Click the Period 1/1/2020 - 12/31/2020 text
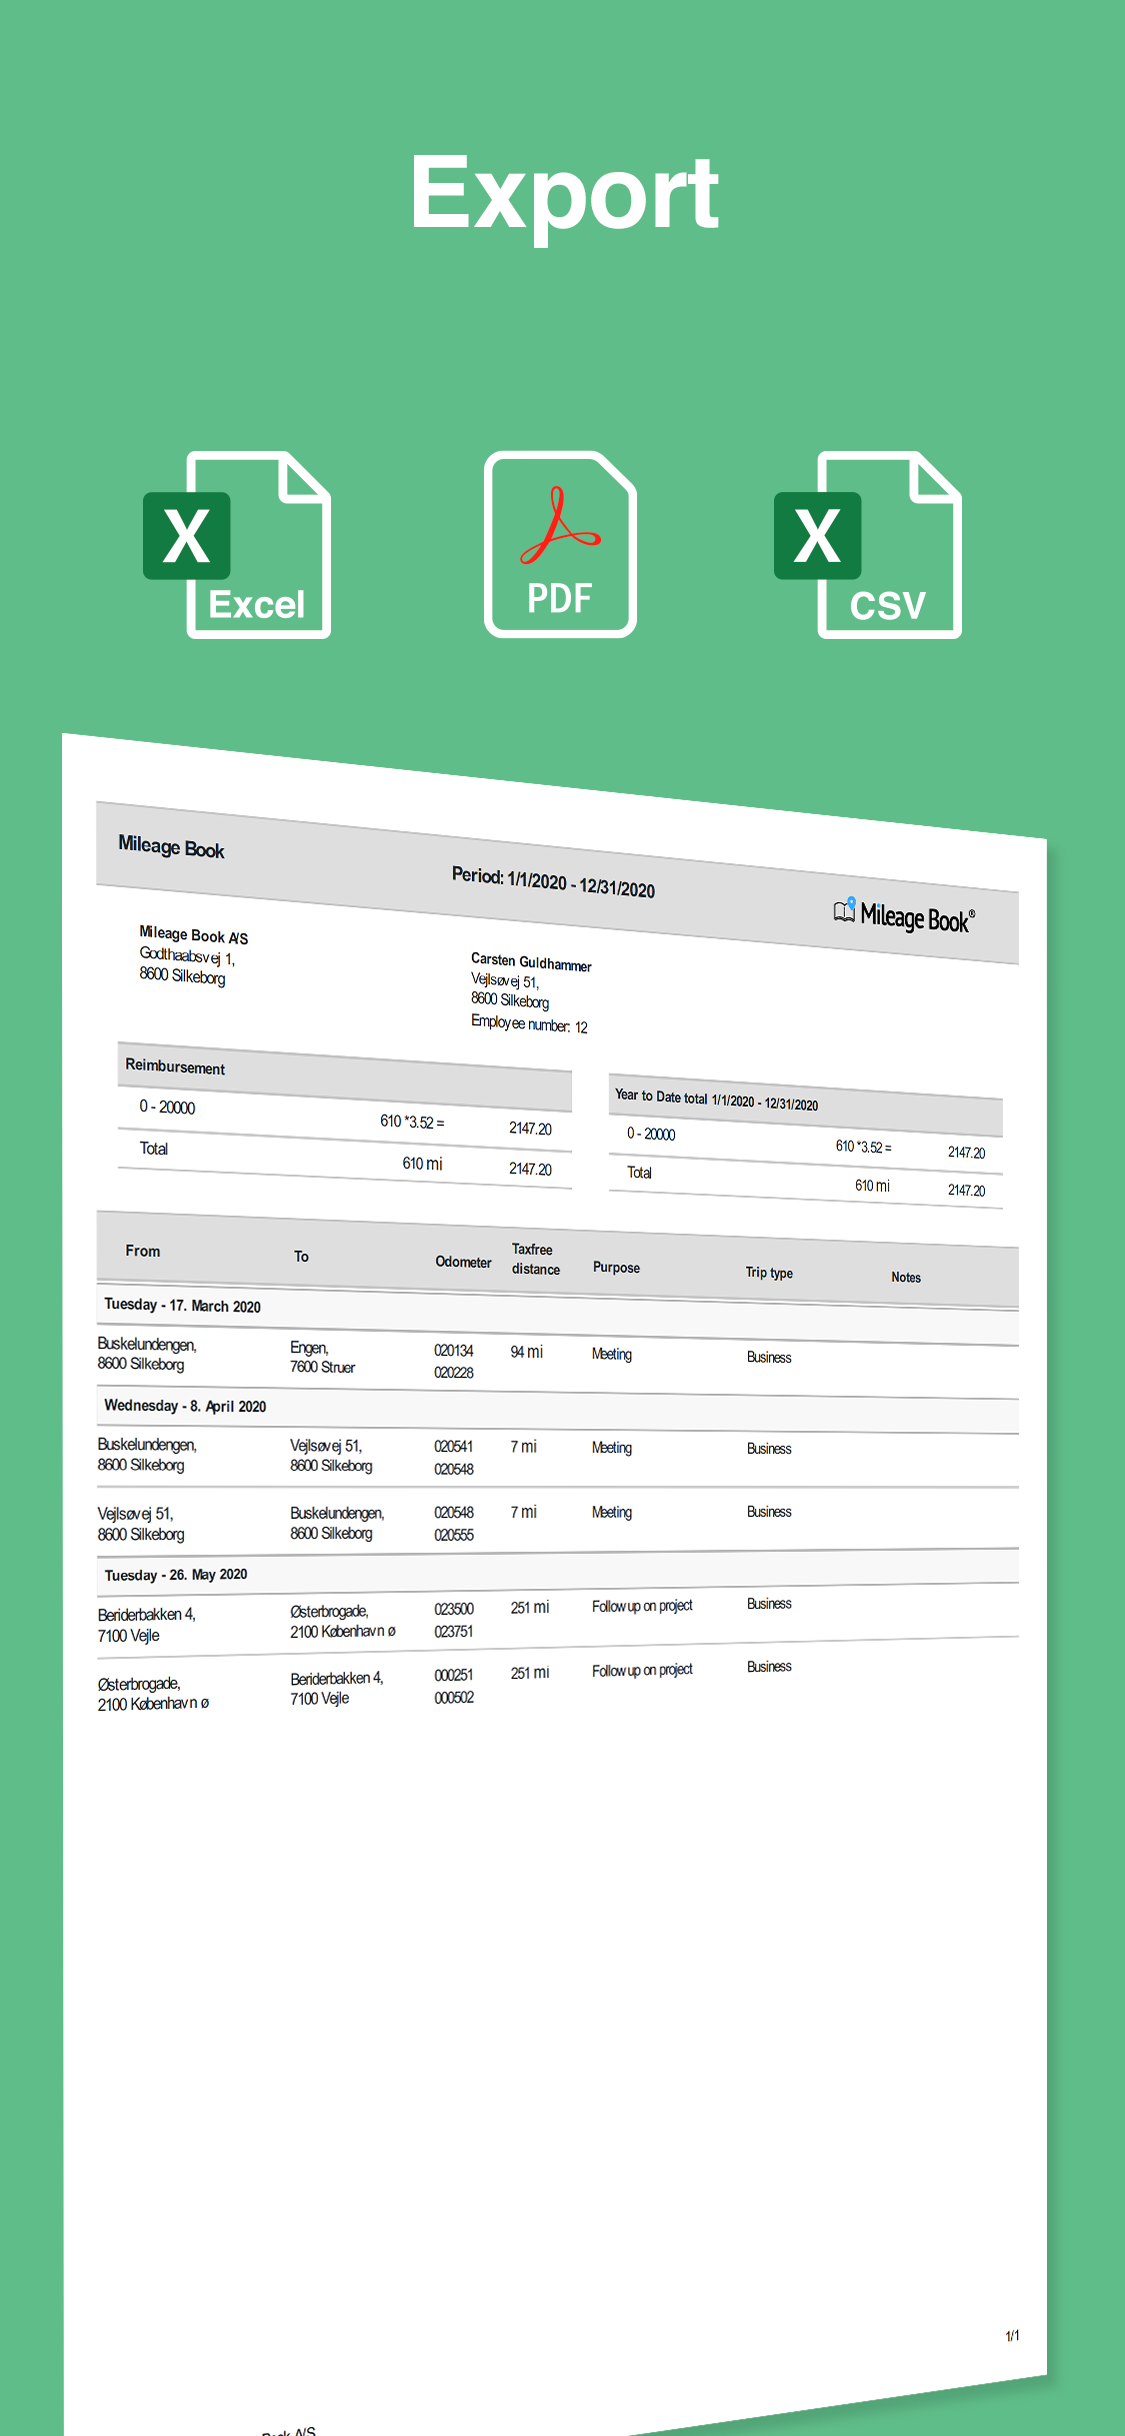This screenshot has height=2436, width=1125. pos(553,882)
